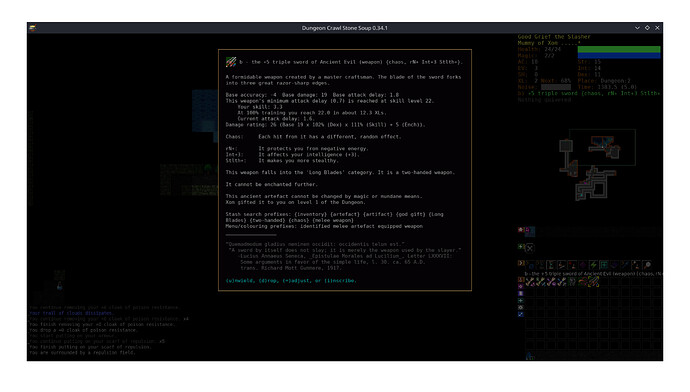Select the highlighted triple sword inventory tile

[594, 282]
